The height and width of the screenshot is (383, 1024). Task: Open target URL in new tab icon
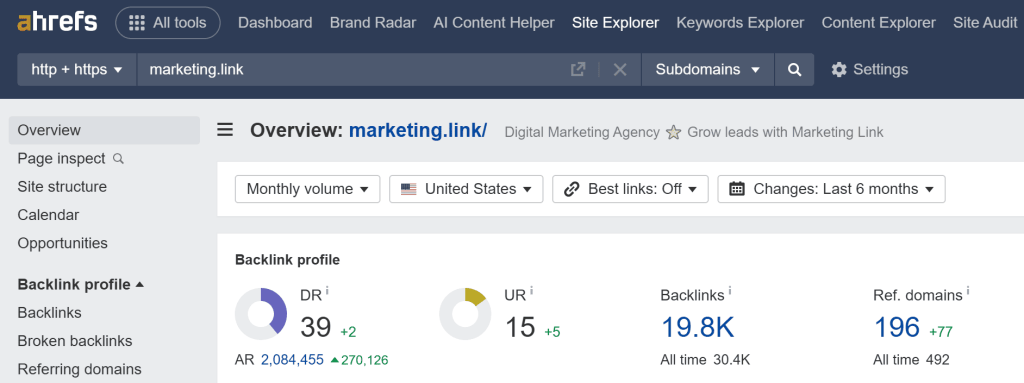tap(578, 69)
